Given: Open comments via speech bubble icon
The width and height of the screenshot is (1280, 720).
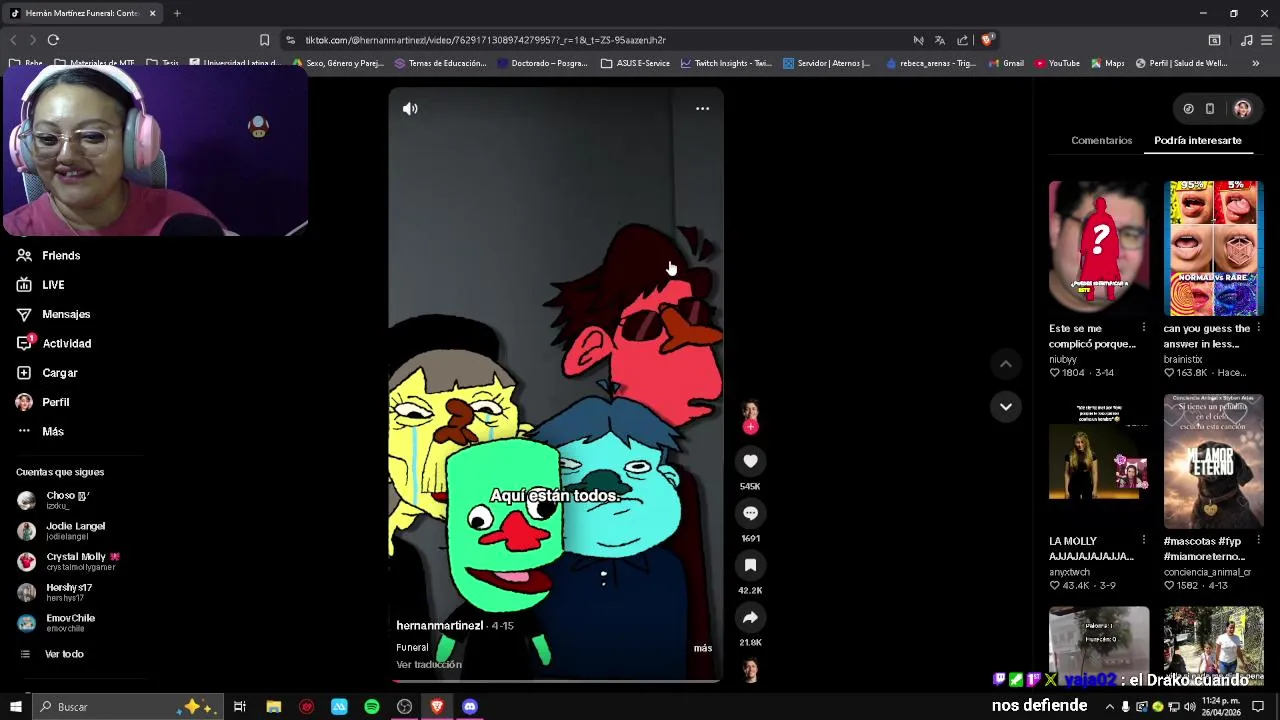Looking at the screenshot, I should (x=750, y=513).
